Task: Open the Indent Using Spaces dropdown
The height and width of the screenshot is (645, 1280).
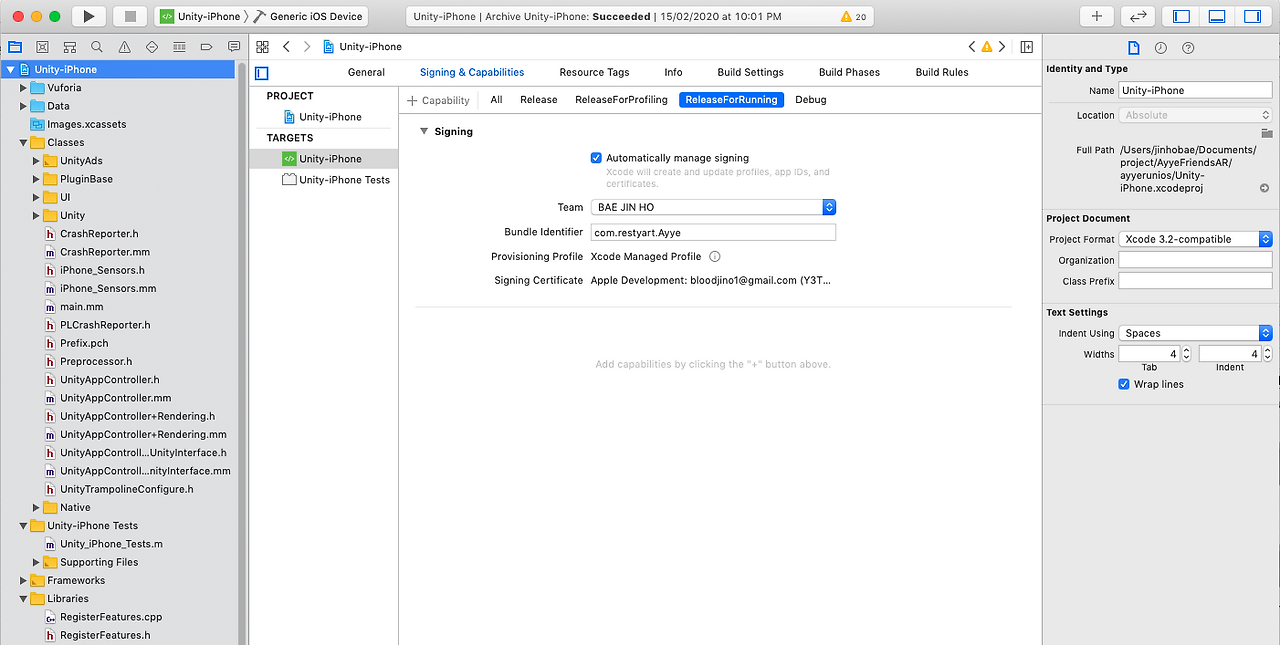Action: point(1195,333)
